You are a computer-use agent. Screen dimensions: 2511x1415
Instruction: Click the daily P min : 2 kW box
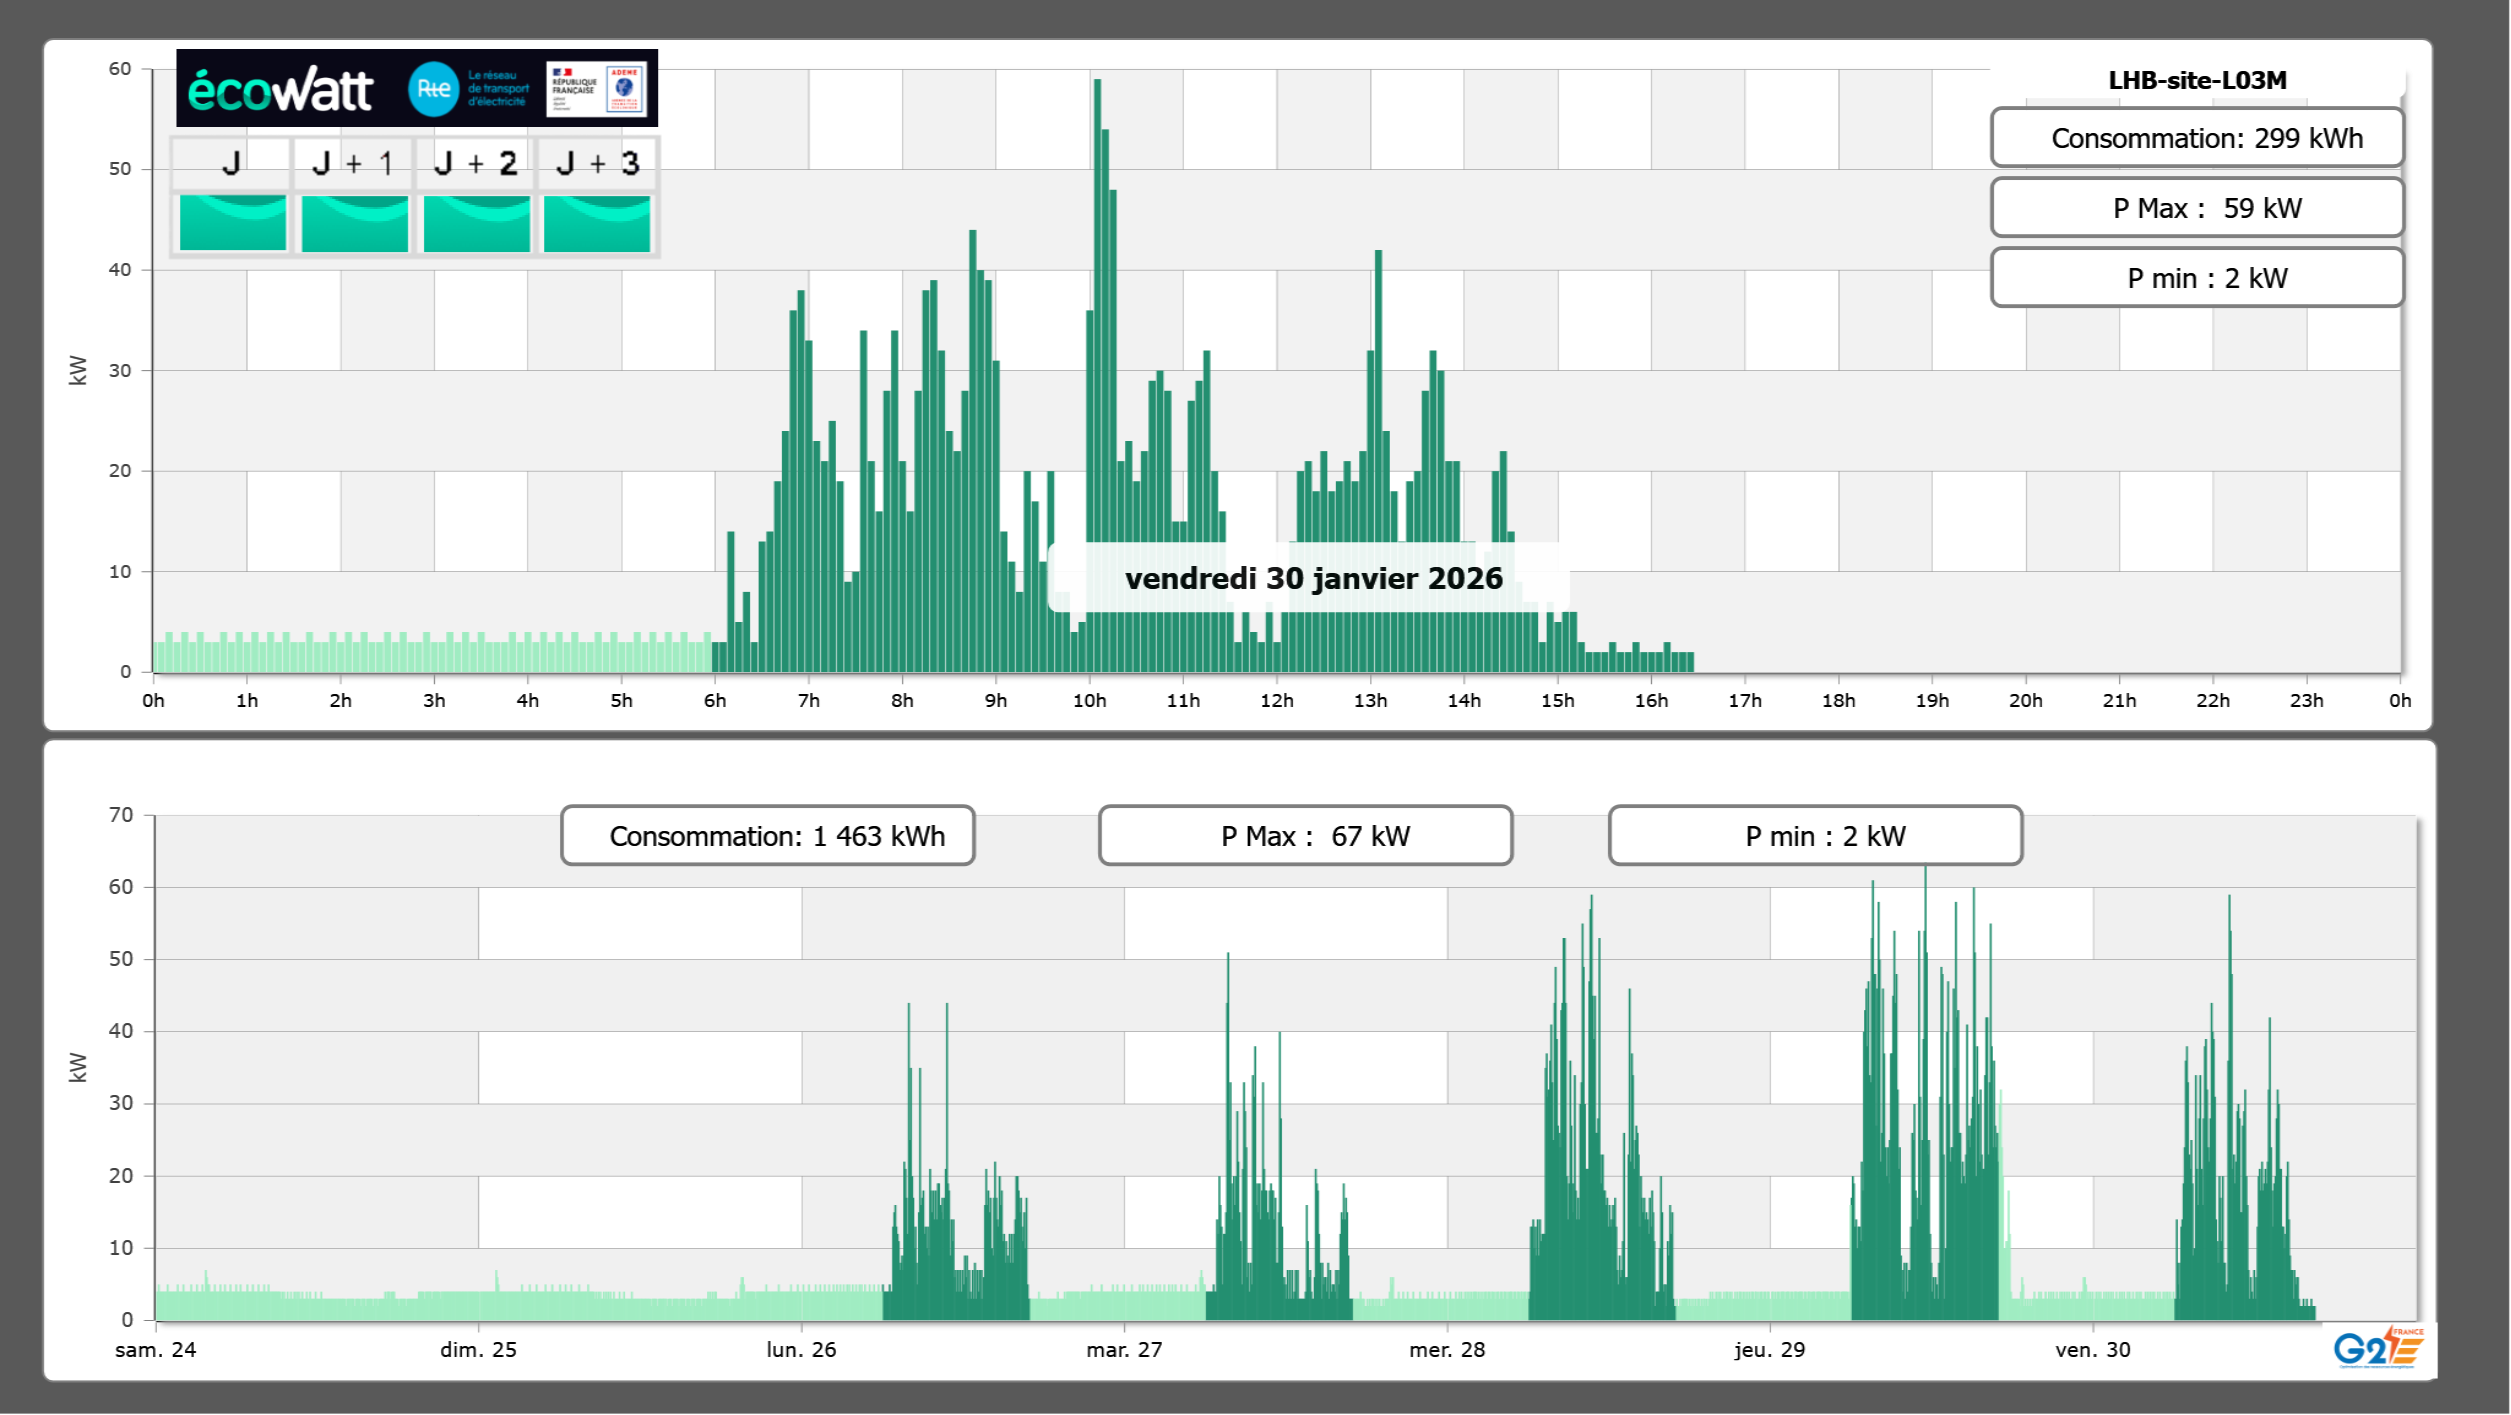[x=2196, y=278]
